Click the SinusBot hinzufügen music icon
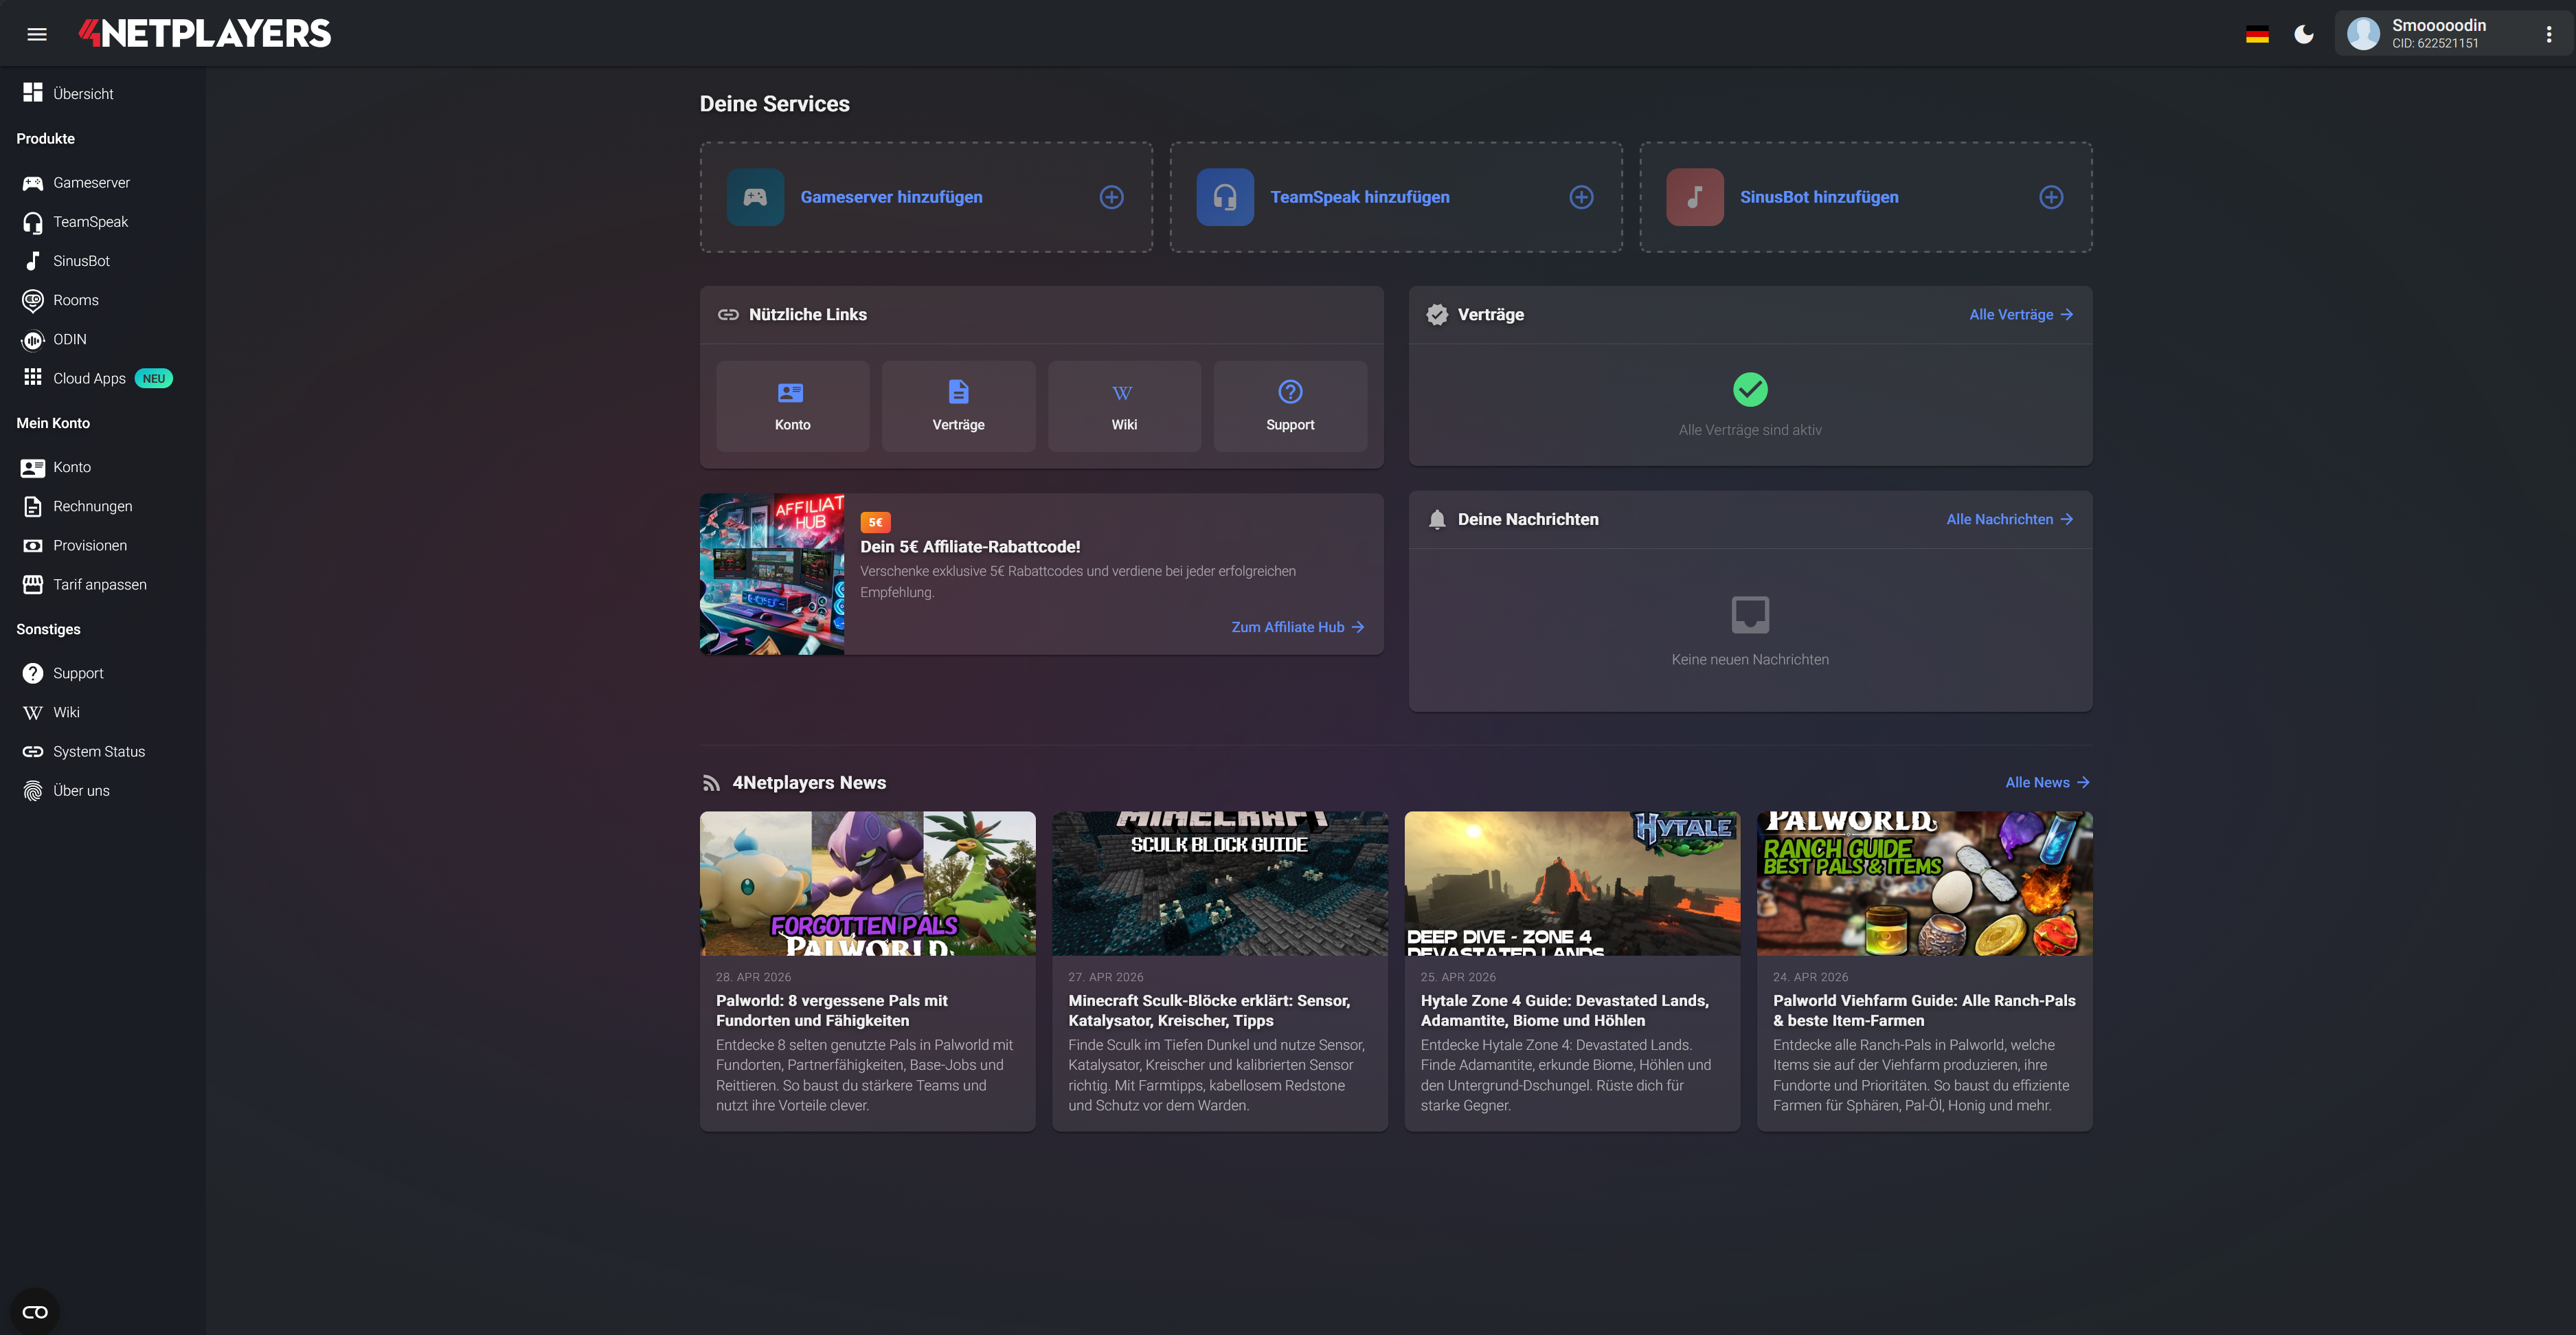The width and height of the screenshot is (2576, 1335). coord(1695,197)
